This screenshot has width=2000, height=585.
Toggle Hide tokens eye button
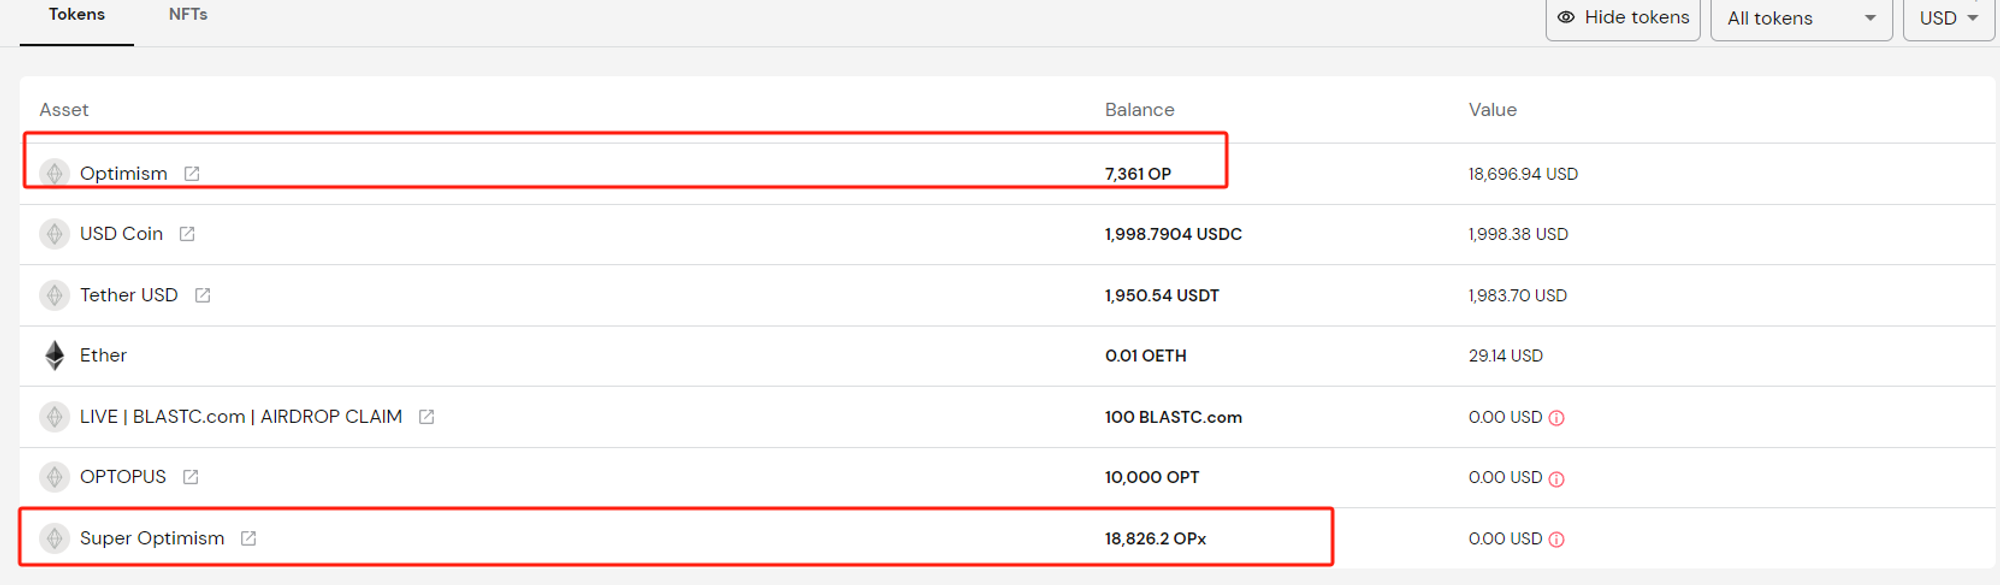click(1623, 18)
